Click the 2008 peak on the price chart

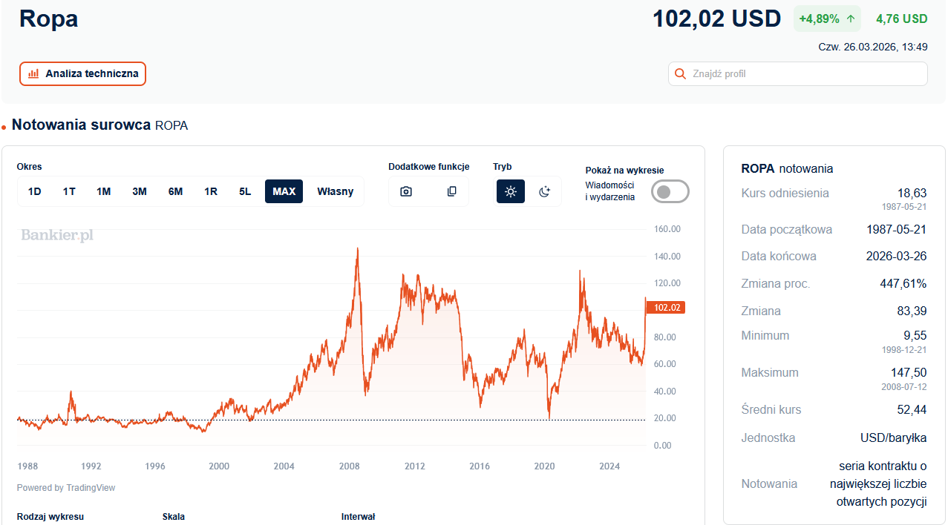(x=357, y=249)
